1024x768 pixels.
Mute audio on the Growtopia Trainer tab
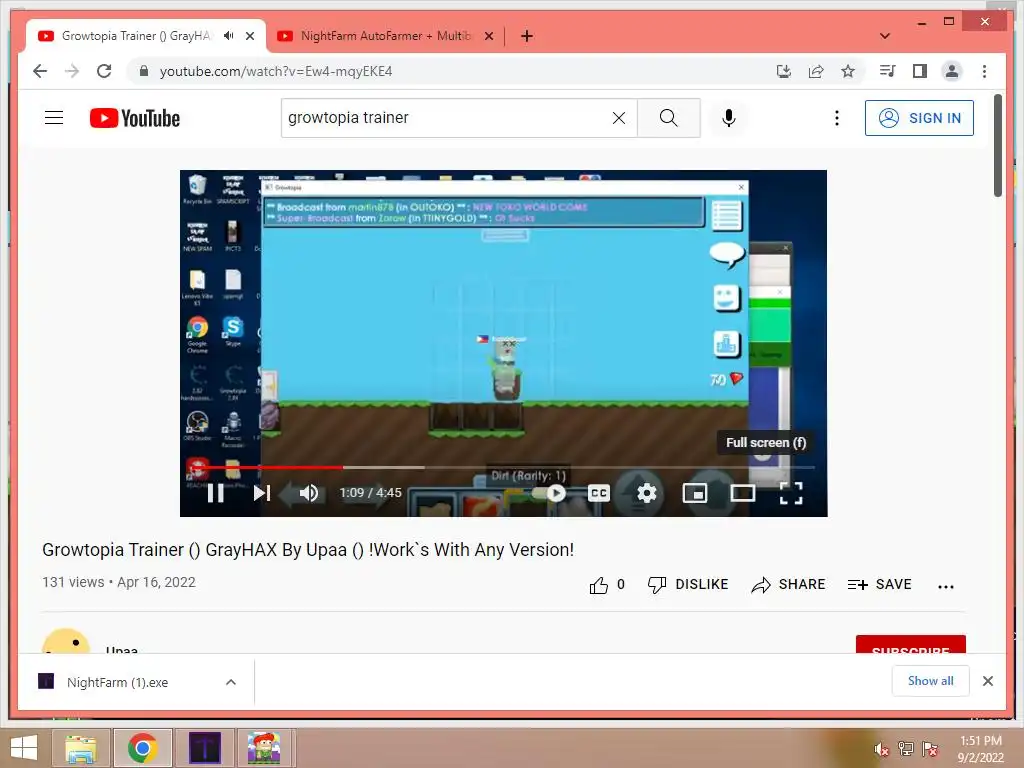coord(229,35)
